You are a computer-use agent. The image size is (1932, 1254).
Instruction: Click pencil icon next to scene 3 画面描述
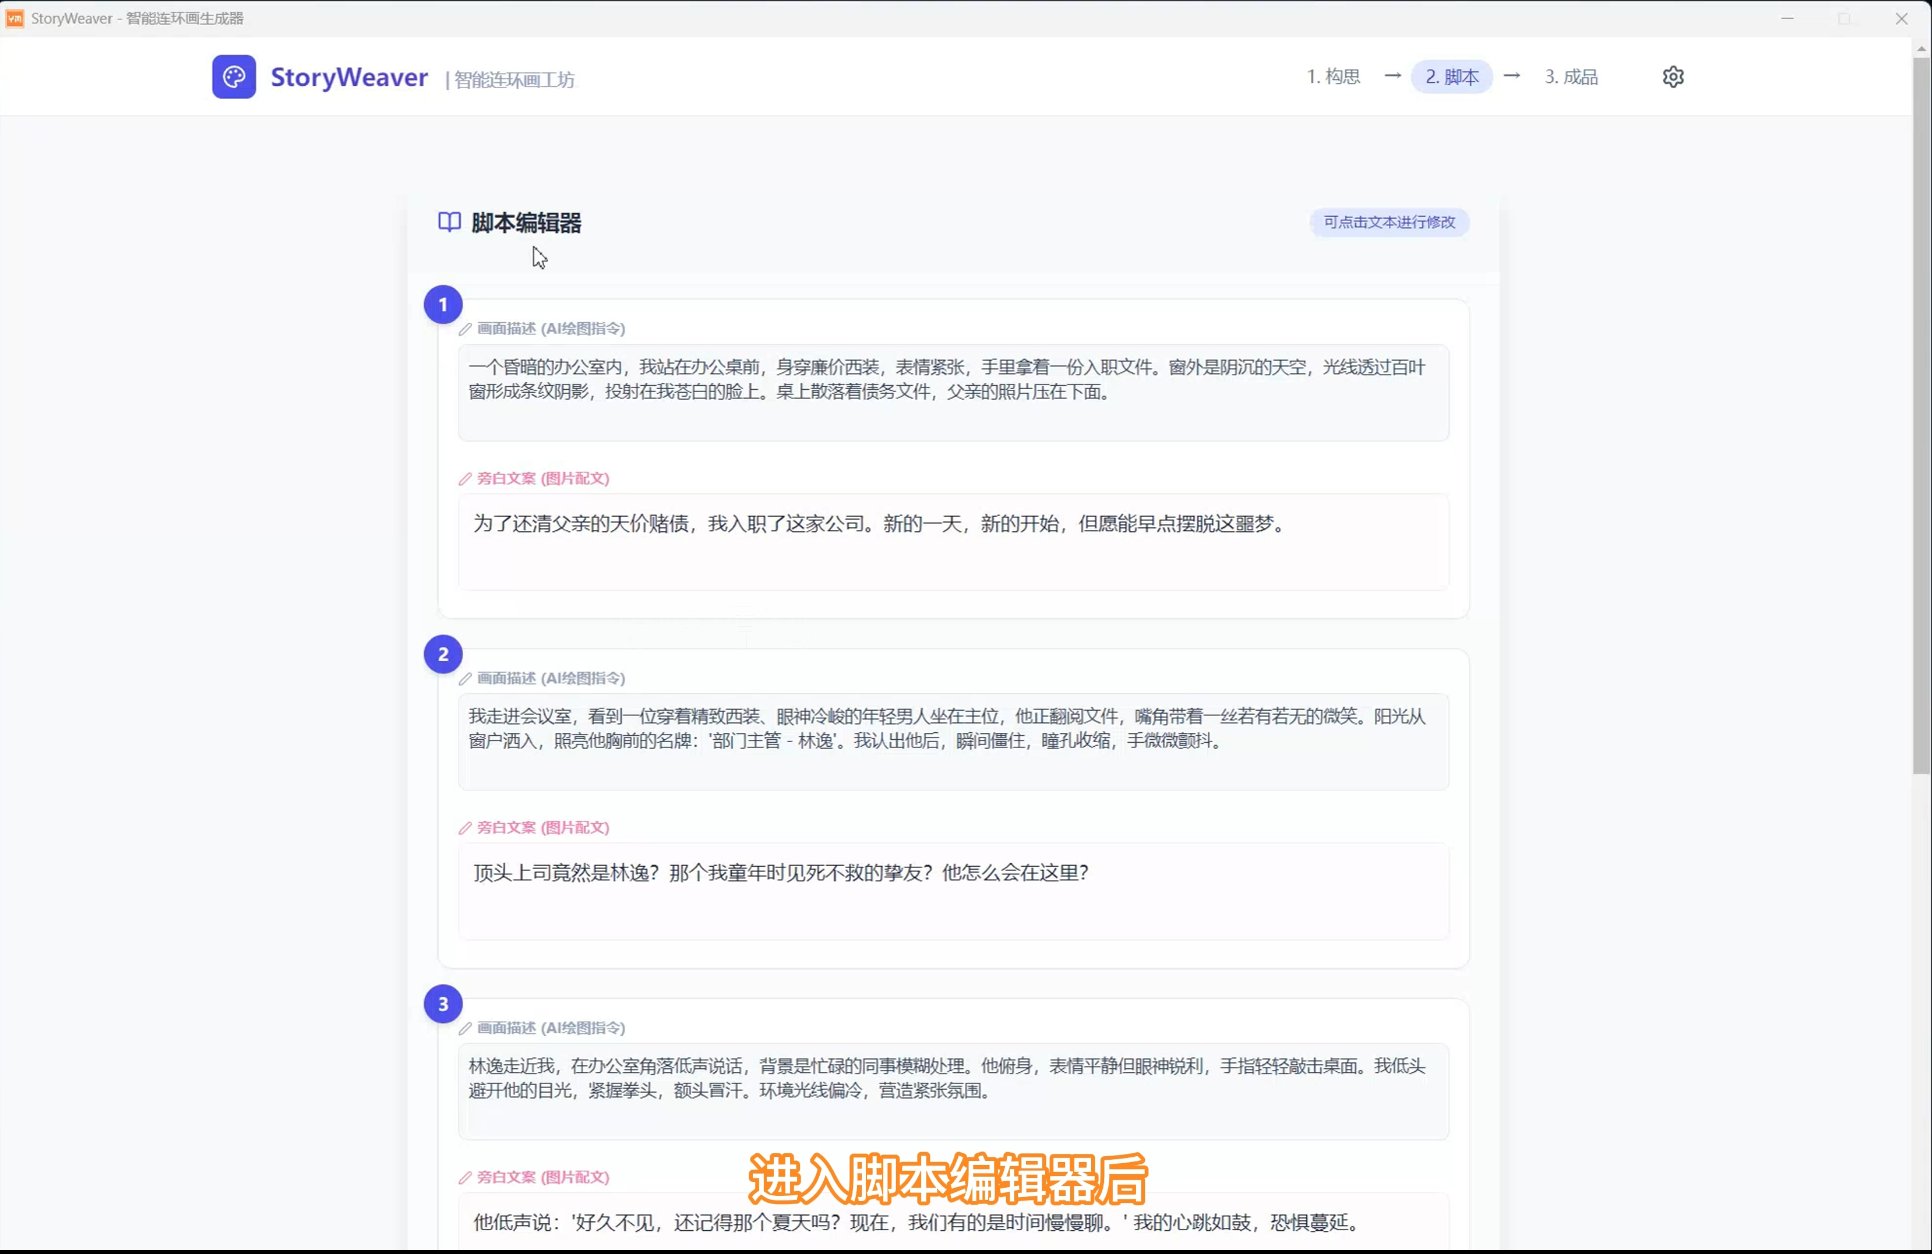tap(465, 1028)
